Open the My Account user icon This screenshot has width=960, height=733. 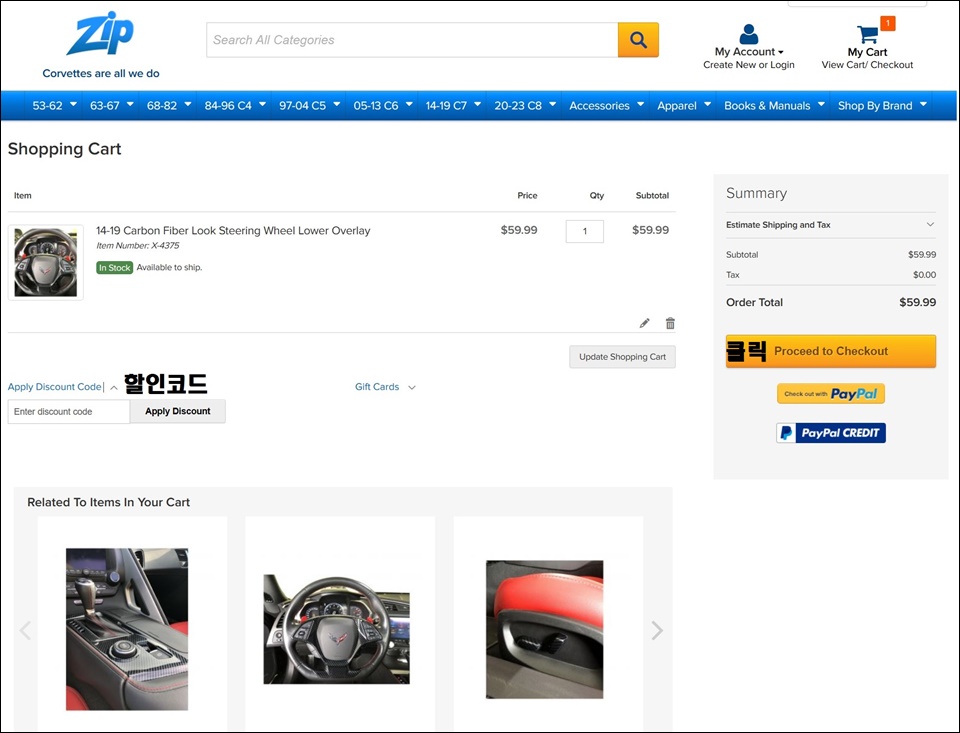tap(748, 34)
